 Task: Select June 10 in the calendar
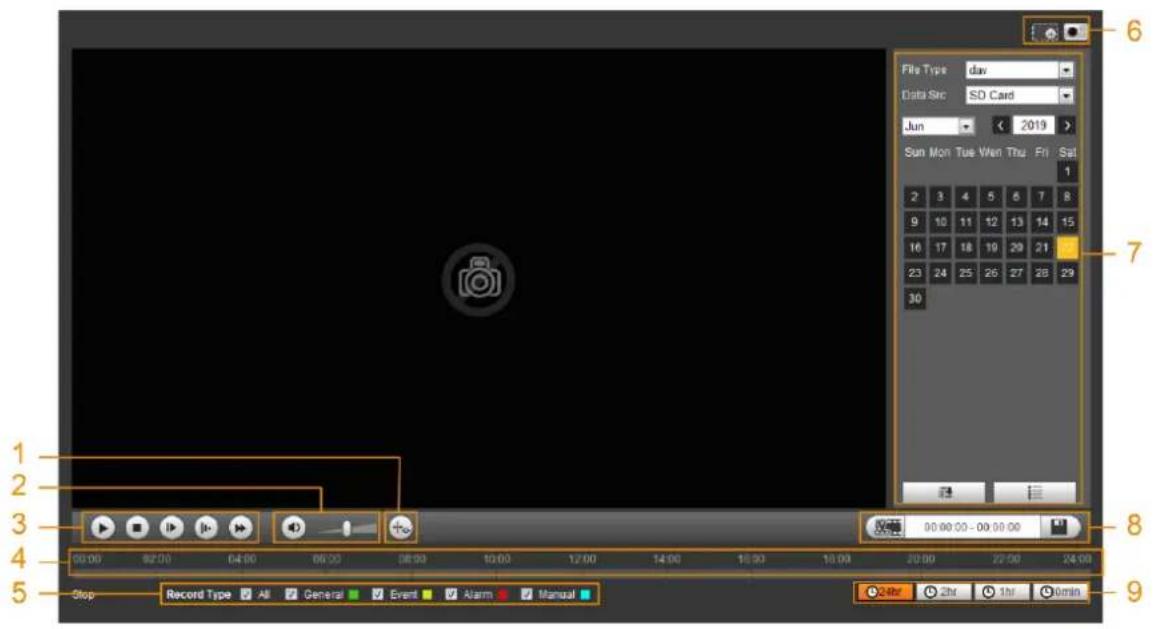940,222
